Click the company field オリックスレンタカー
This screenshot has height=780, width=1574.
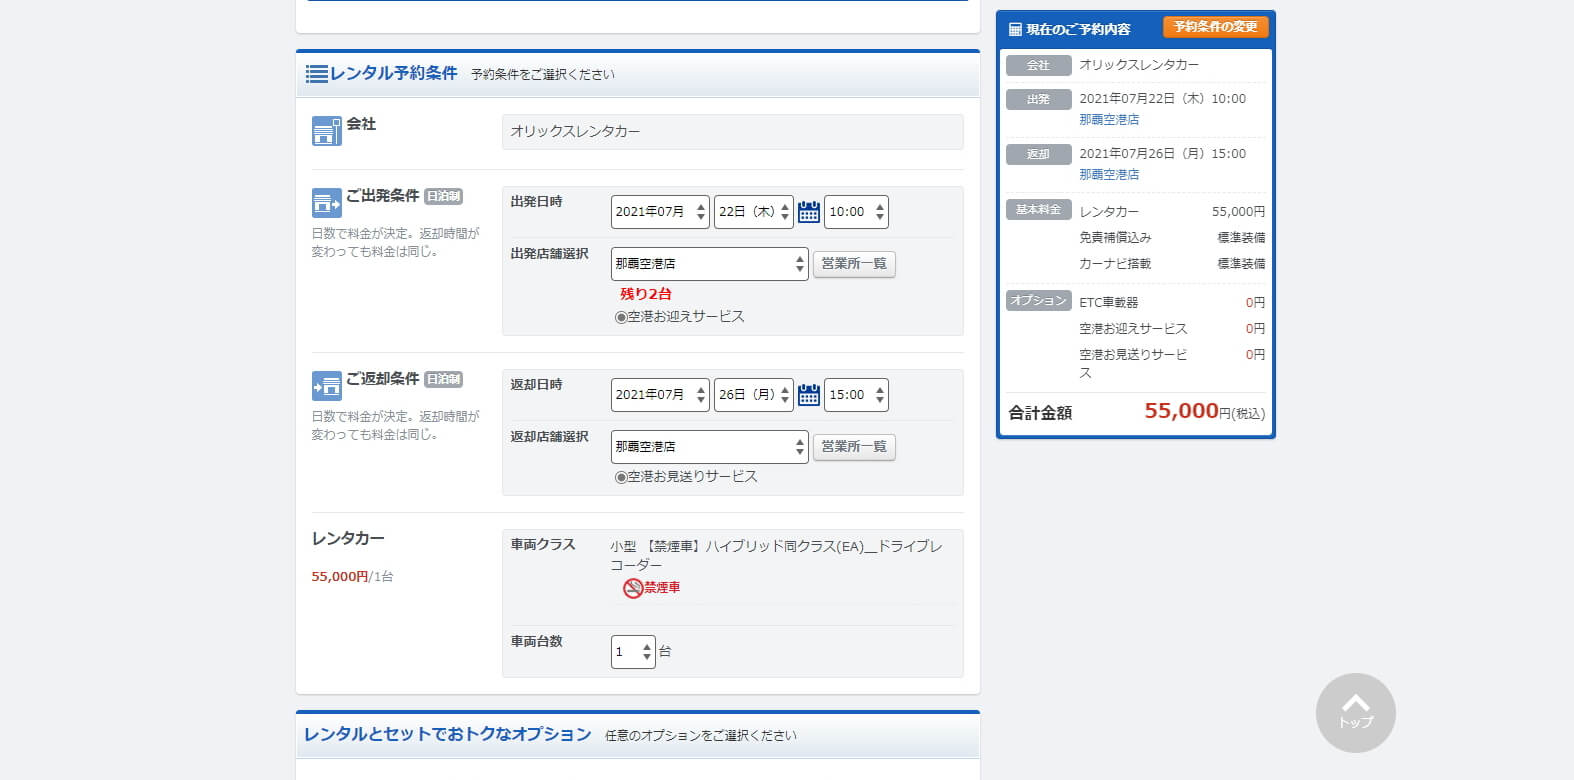coord(732,132)
